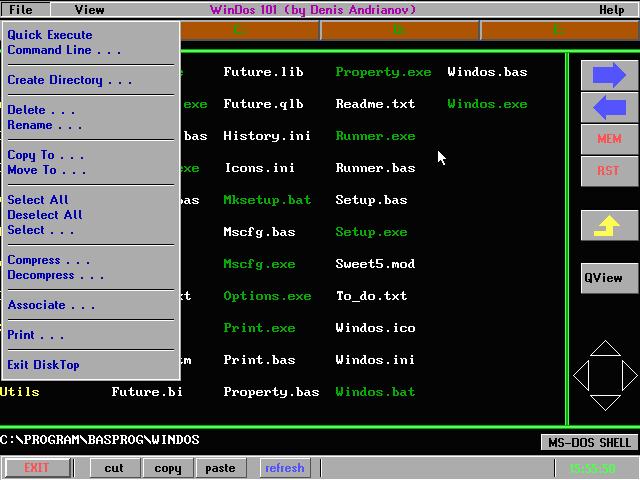Click the up triangle scroll arrow
Screen dimensions: 640x480
605,348
